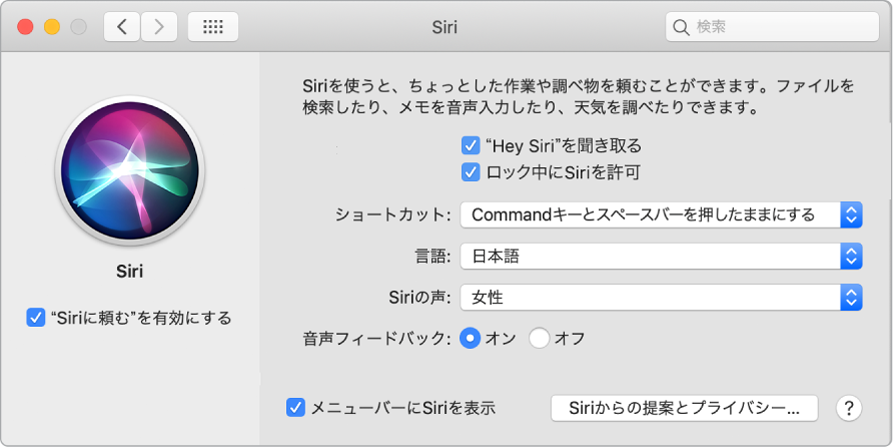Select 音声フィードバック オン radio button

[x=470, y=339]
